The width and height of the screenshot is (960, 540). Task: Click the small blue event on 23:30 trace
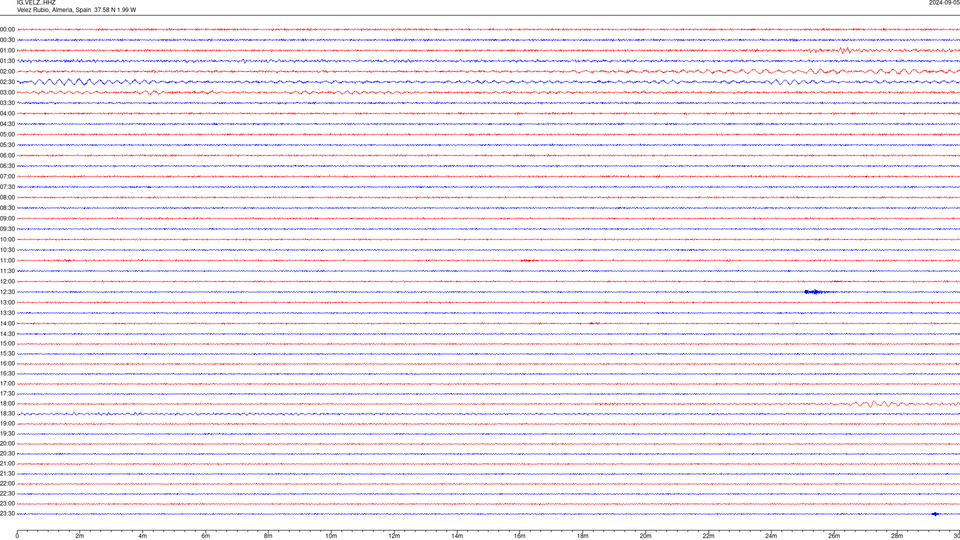tap(935, 514)
